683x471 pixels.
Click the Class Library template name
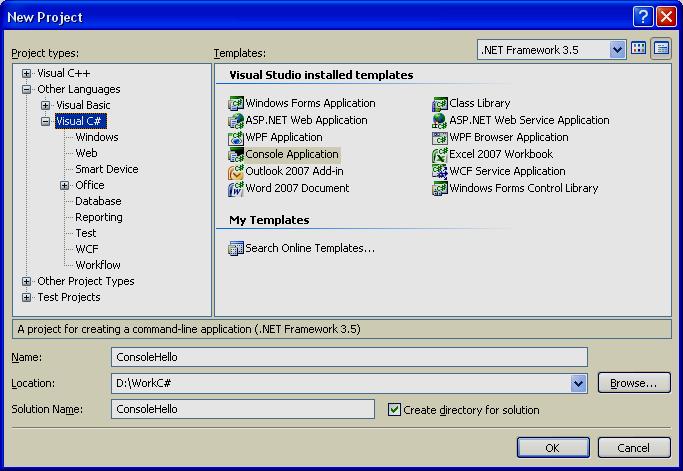pos(480,103)
